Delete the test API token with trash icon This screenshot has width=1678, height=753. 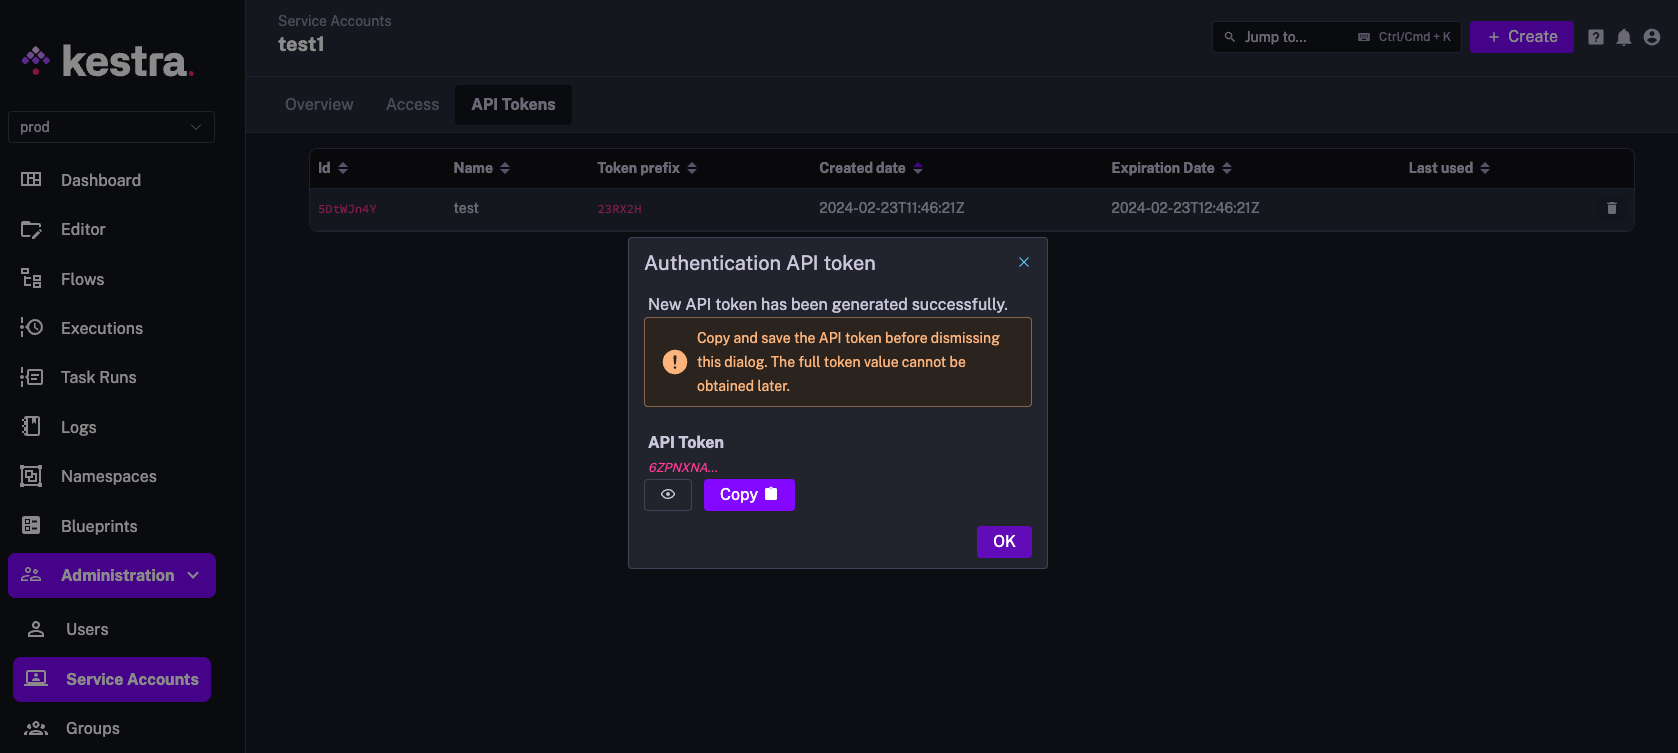[1611, 208]
